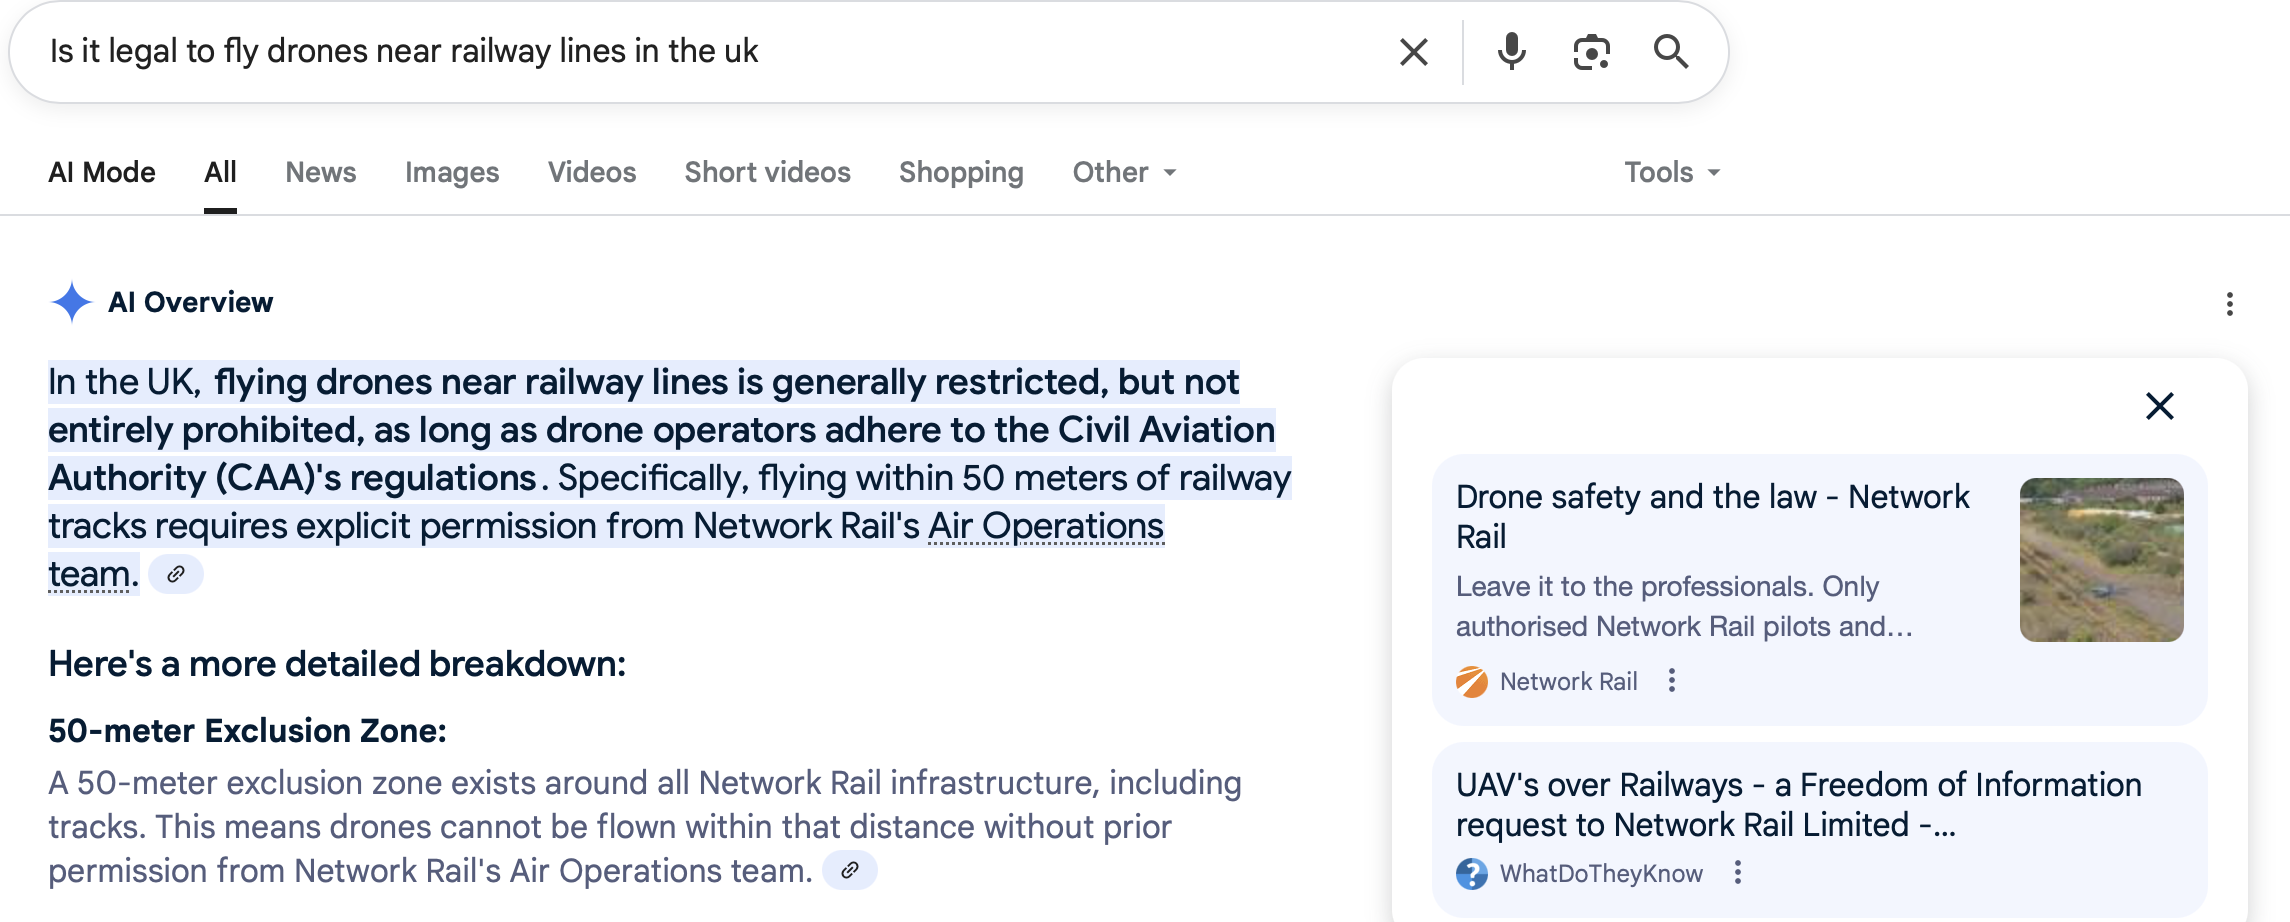Image resolution: width=2290 pixels, height=922 pixels.
Task: Click link icon after exclusion zone paragraph
Action: click(849, 871)
